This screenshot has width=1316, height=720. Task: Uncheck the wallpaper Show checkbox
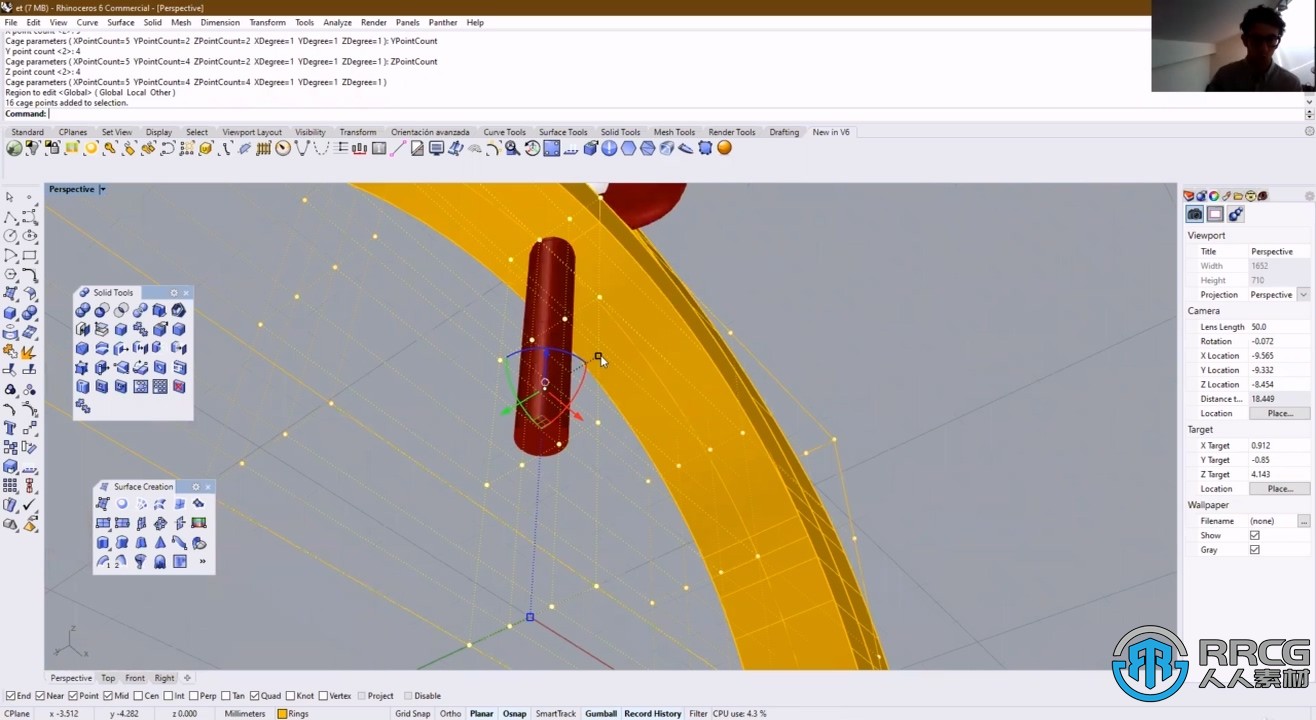coord(1254,535)
